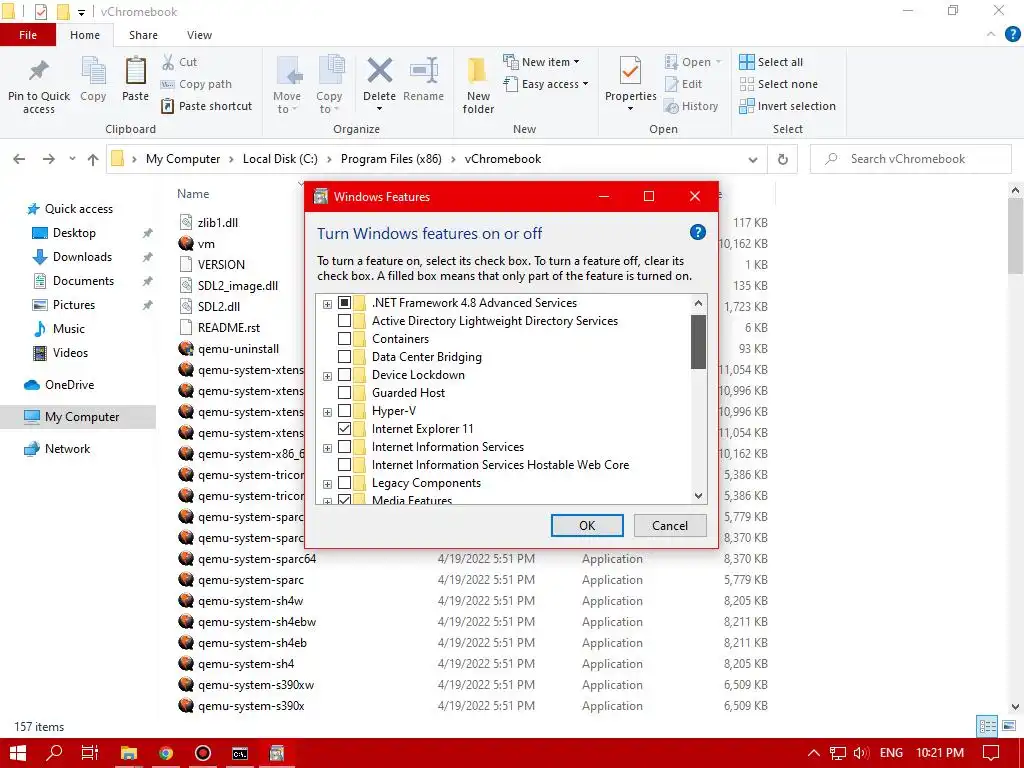Viewport: 1024px width, 768px height.
Task: Open taskbar Search magnifier
Action: 54,753
